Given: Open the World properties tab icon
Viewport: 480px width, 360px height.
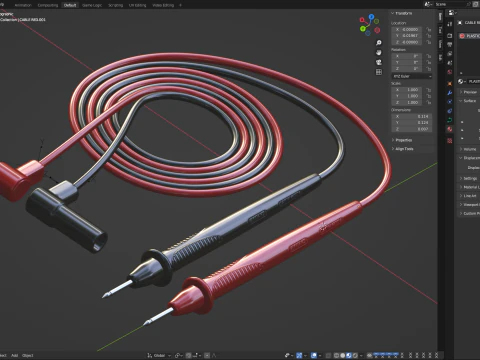Looking at the screenshot, I should (x=450, y=72).
